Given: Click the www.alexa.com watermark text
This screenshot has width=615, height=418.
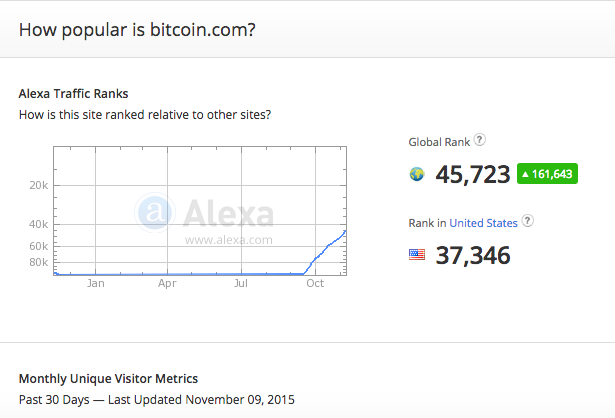Looking at the screenshot, I should point(229,240).
